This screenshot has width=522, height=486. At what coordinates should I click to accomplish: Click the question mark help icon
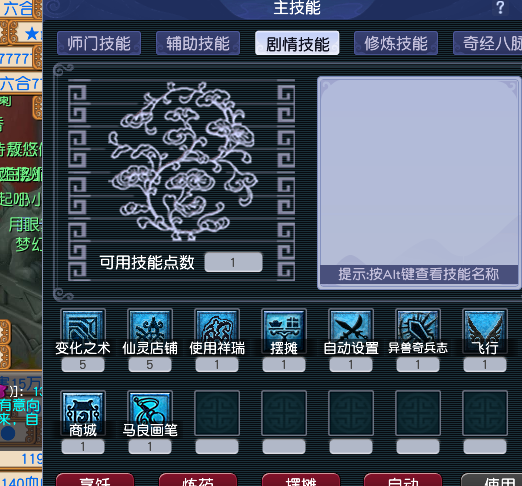click(x=500, y=7)
